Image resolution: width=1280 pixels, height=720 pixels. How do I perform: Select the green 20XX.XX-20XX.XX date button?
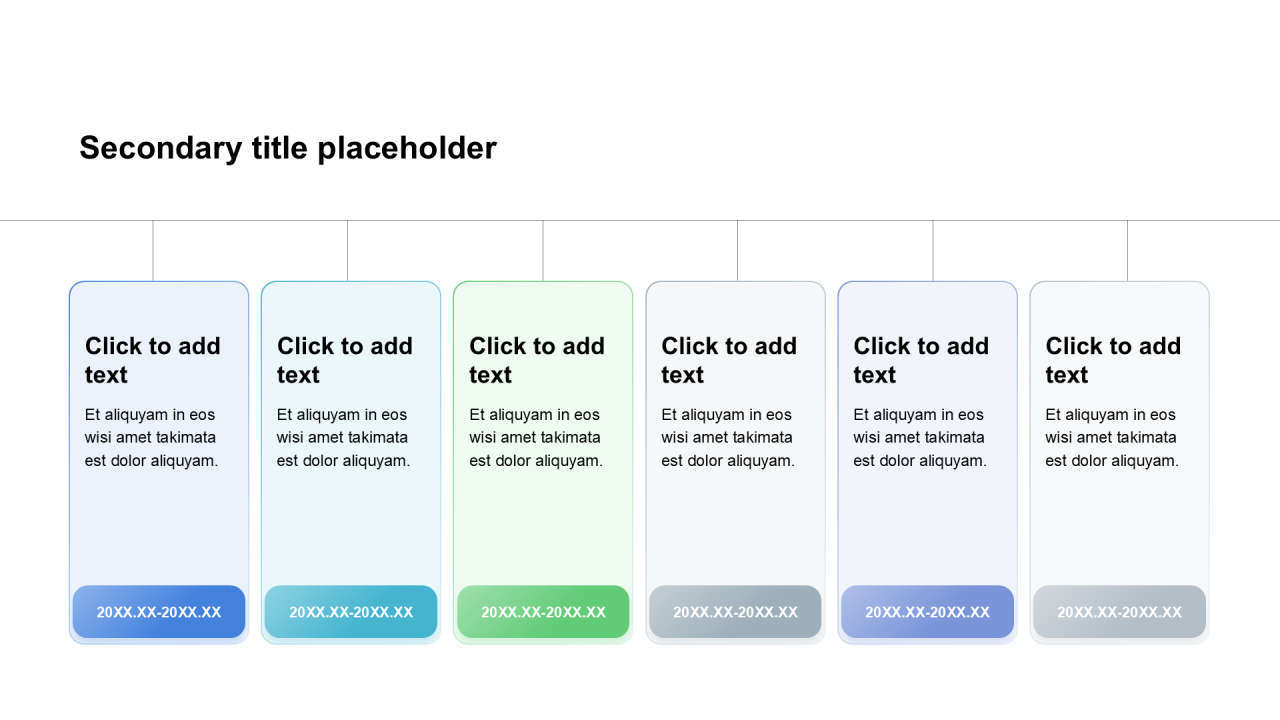[x=543, y=612]
